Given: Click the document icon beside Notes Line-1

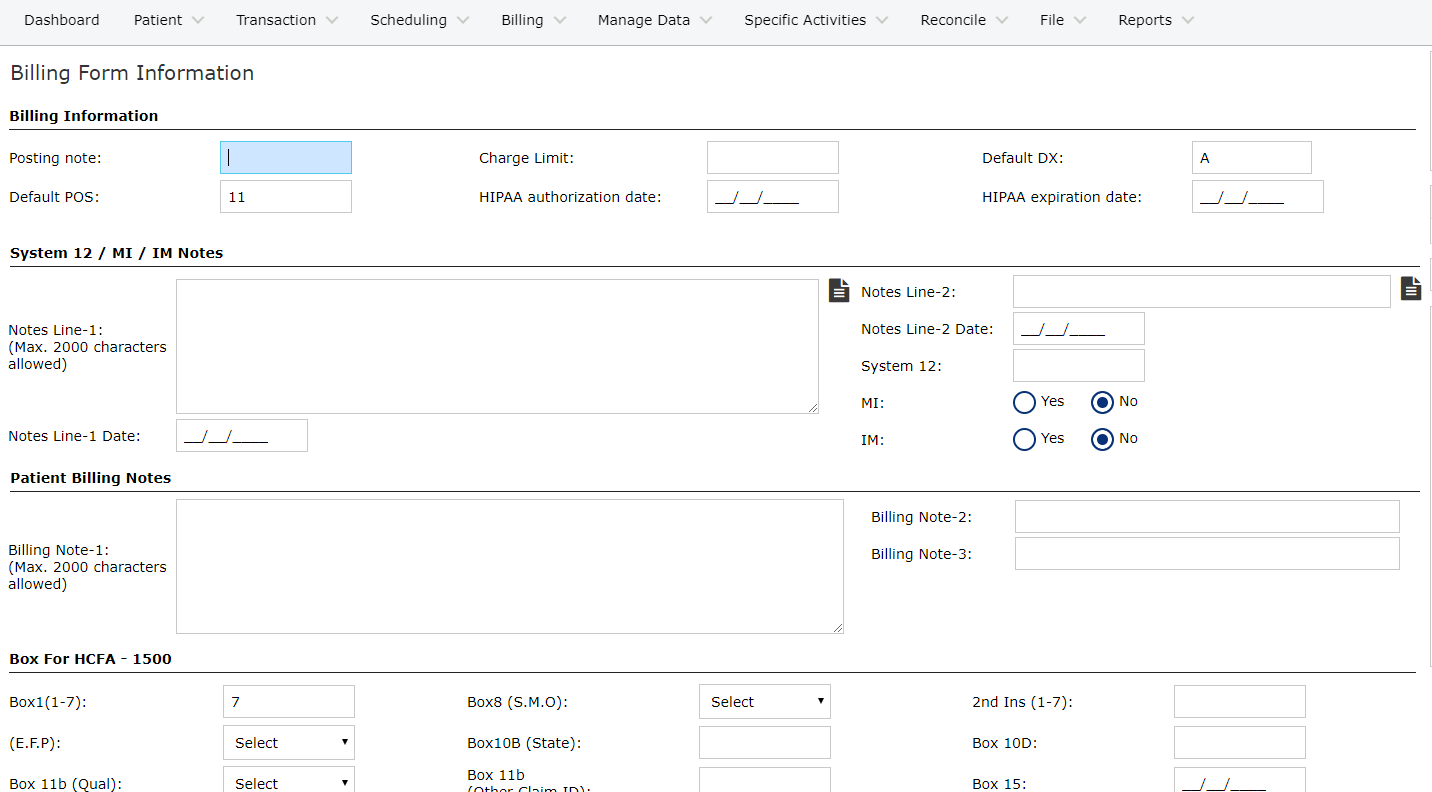Looking at the screenshot, I should coord(839,291).
